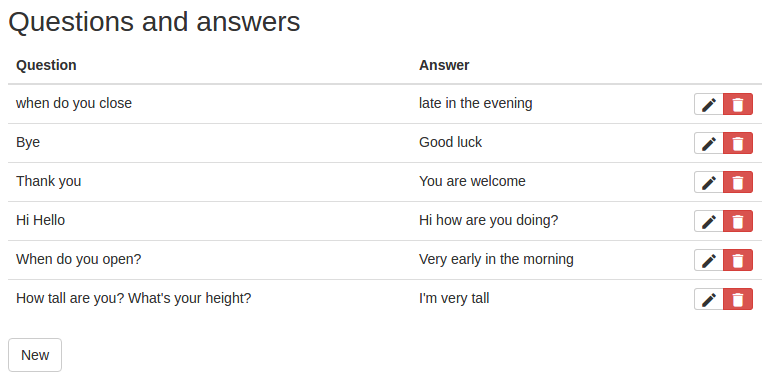Viewport: 771px width, 390px height.
Task: Edit the "Hi Hello" question
Action: [x=709, y=221]
